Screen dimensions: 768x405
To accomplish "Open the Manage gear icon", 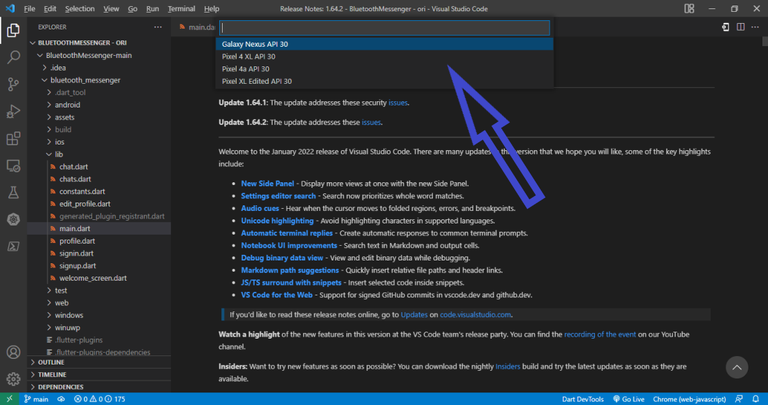I will [x=13, y=379].
